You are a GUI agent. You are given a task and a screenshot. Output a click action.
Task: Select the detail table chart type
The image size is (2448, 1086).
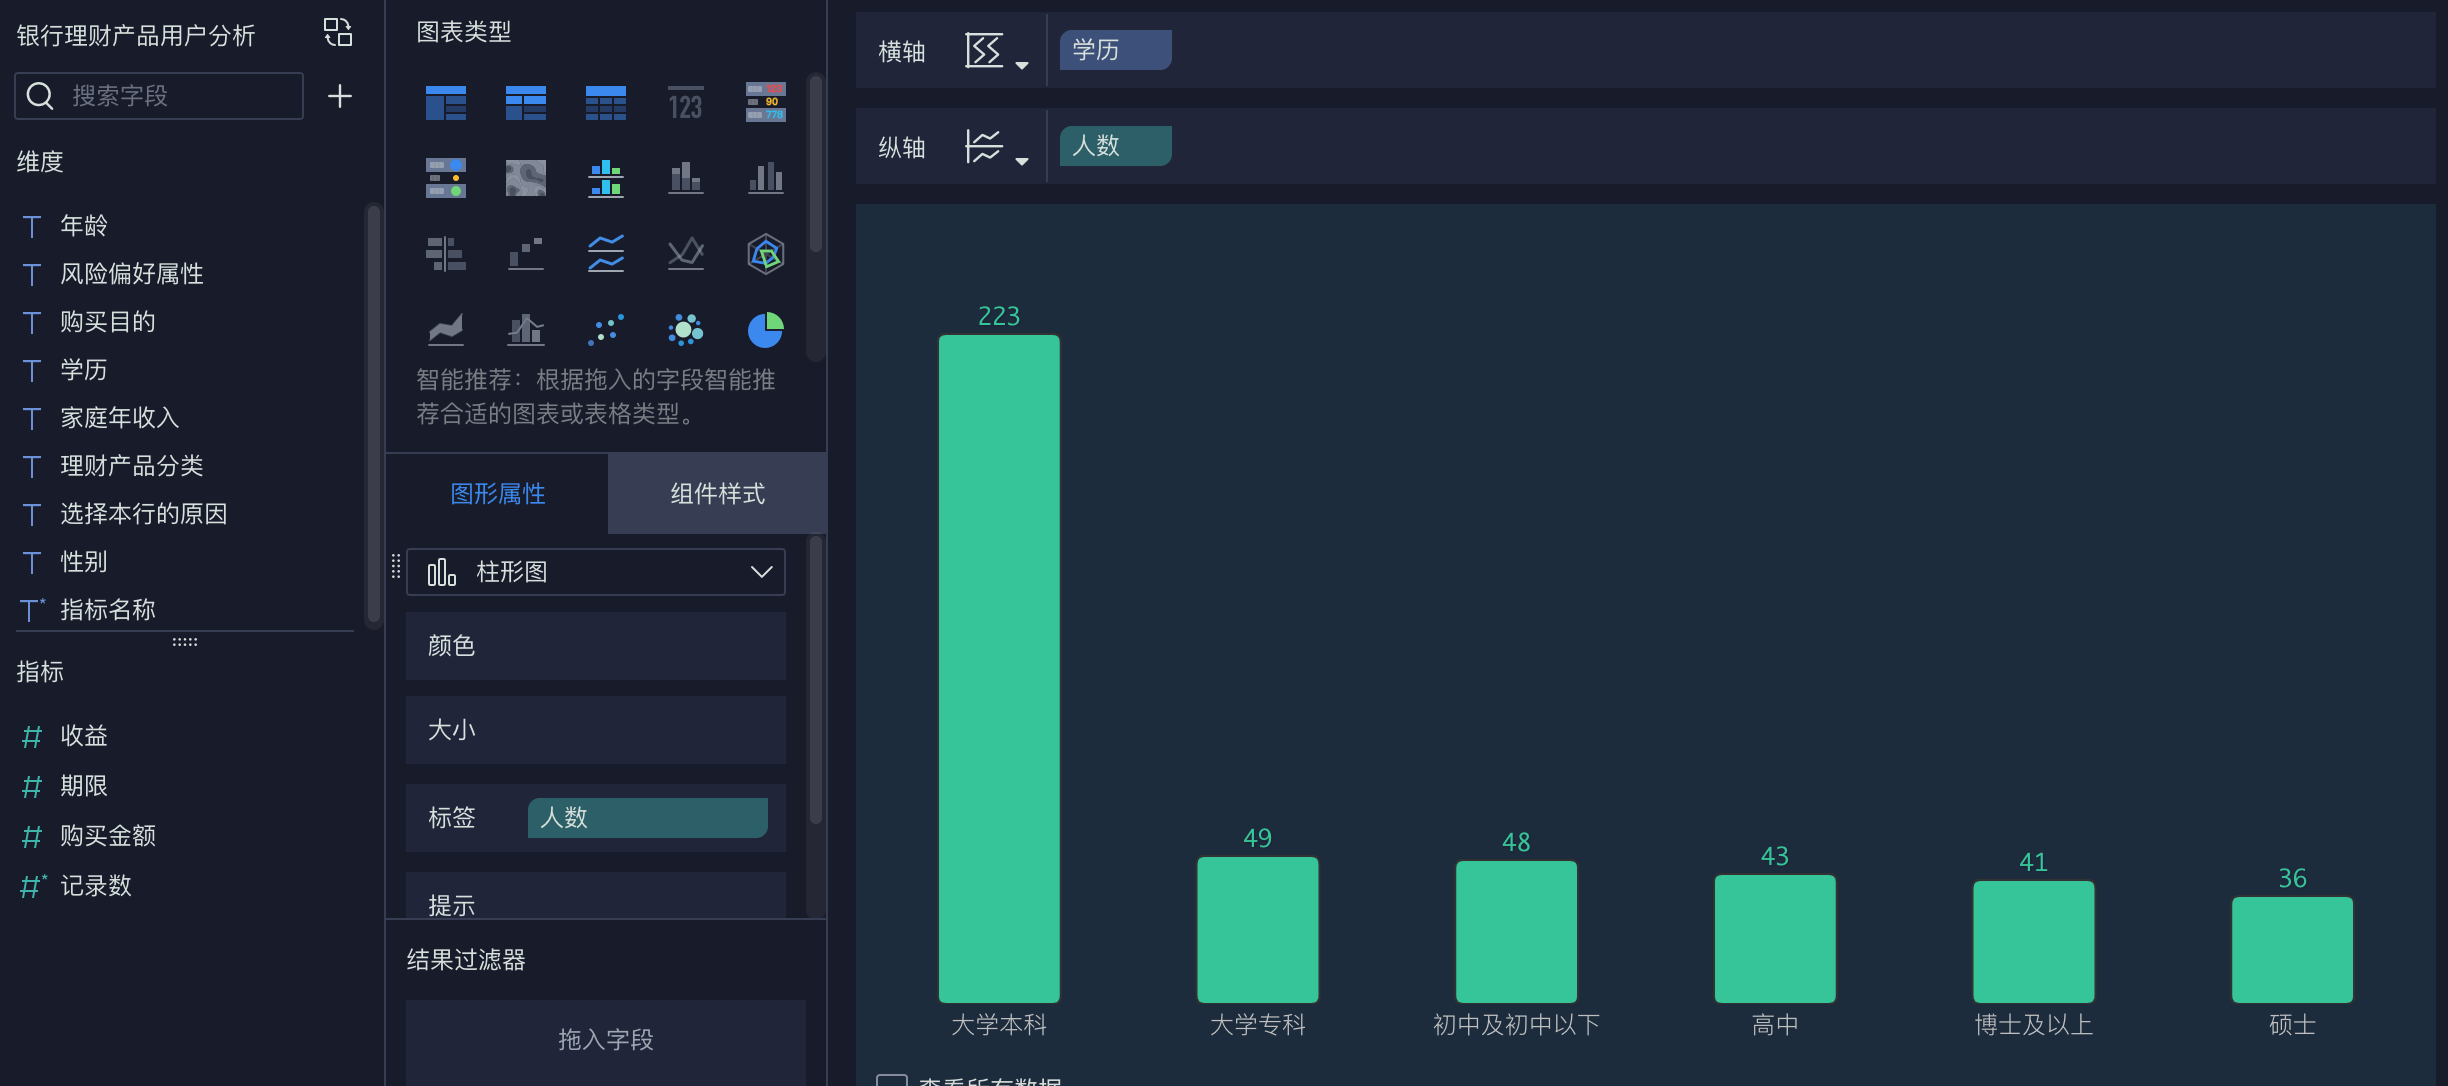coord(606,103)
